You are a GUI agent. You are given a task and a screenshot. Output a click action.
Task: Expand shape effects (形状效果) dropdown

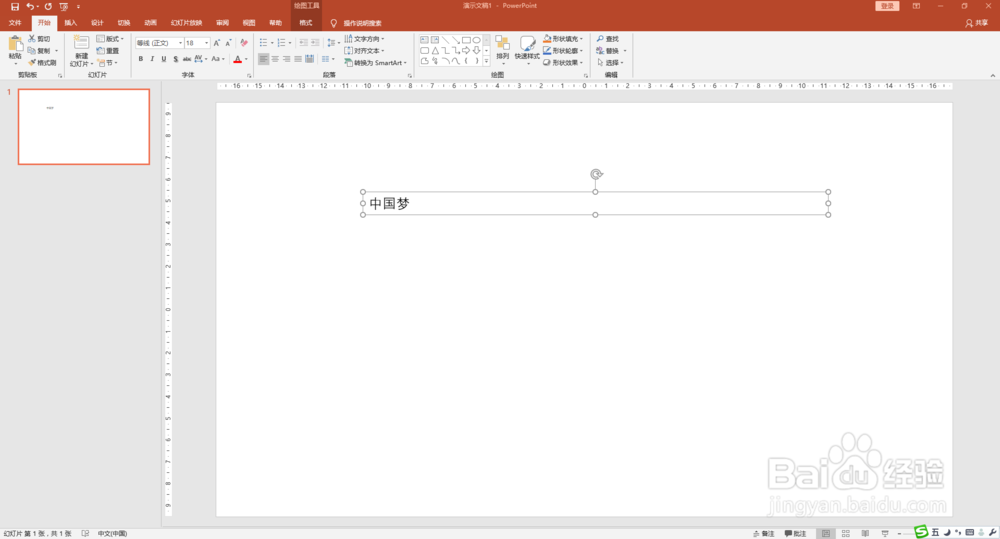click(563, 63)
